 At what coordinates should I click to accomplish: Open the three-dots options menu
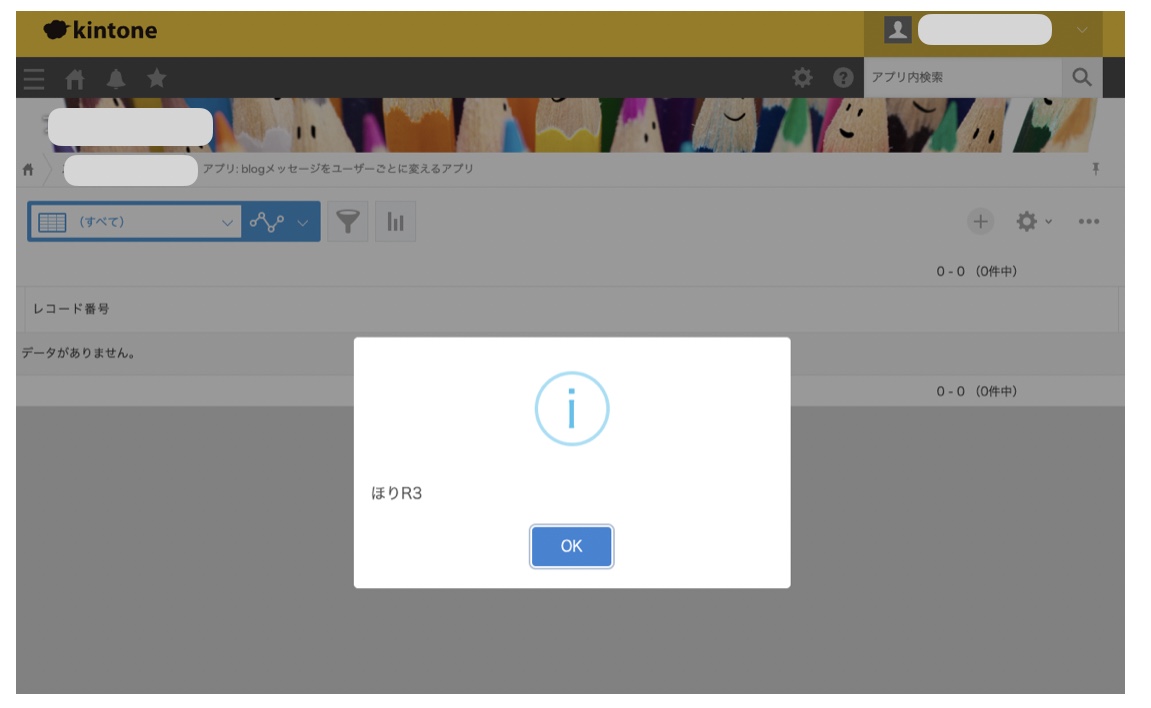(1089, 221)
